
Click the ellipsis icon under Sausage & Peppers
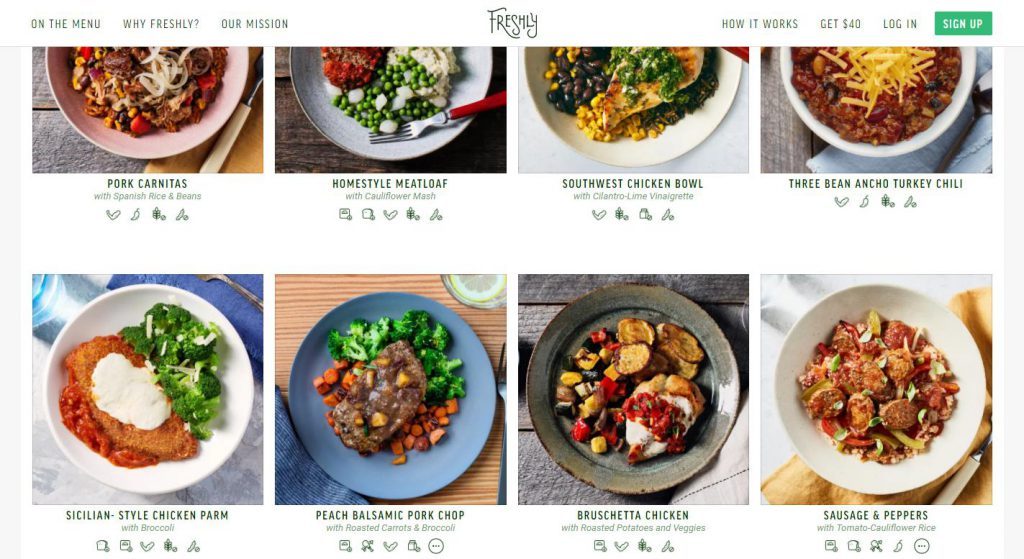pyautogui.click(x=921, y=546)
